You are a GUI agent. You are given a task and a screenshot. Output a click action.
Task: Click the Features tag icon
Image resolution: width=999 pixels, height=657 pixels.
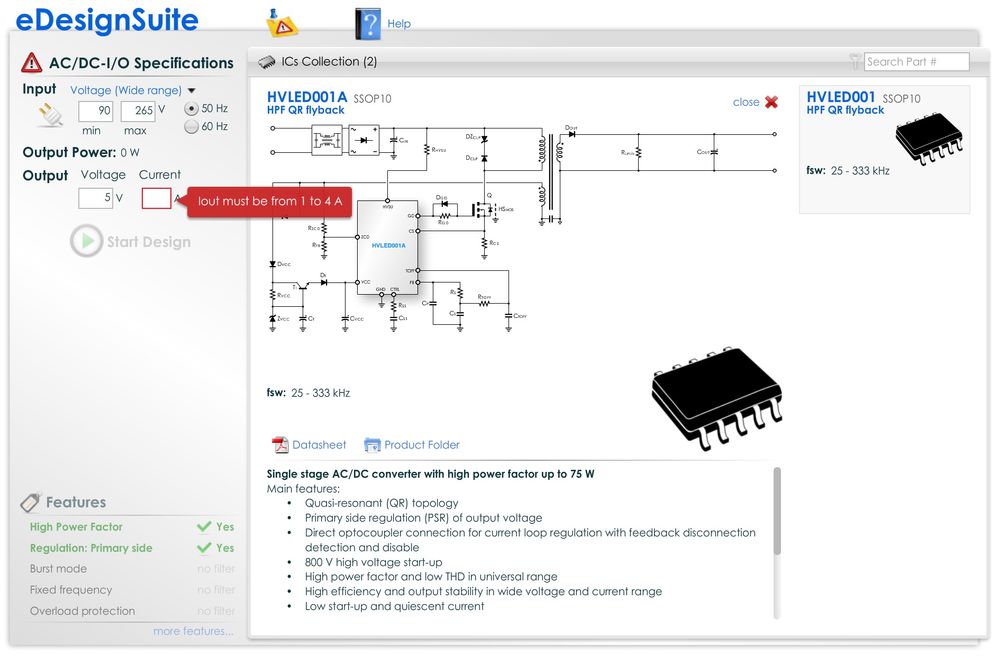coord(30,503)
